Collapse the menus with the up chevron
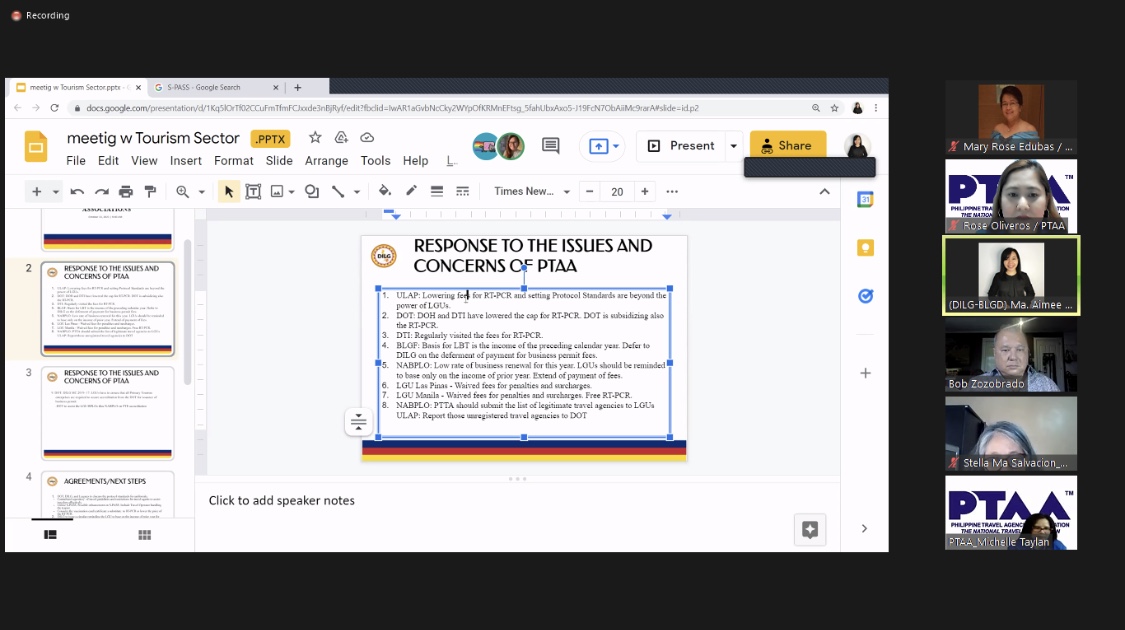1125x630 pixels. 824,192
